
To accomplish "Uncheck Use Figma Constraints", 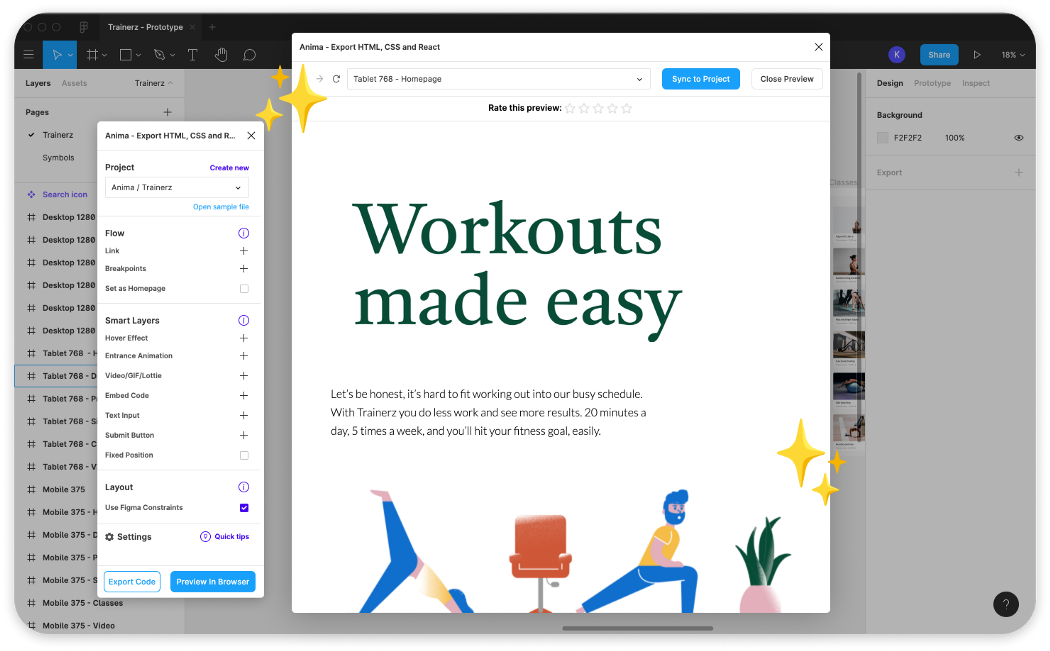I will [244, 508].
